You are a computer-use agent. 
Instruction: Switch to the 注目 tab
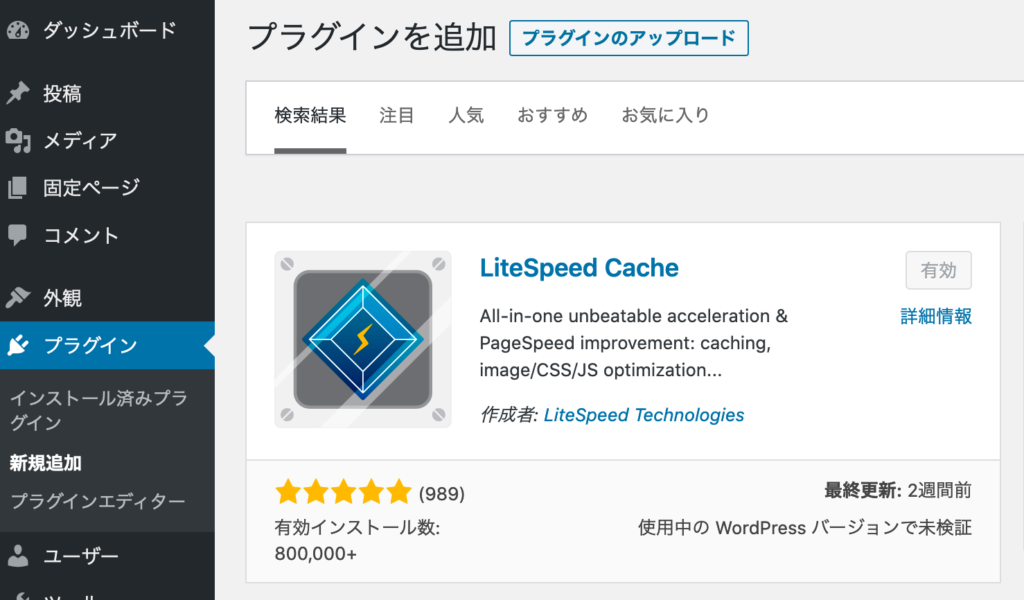(x=397, y=115)
